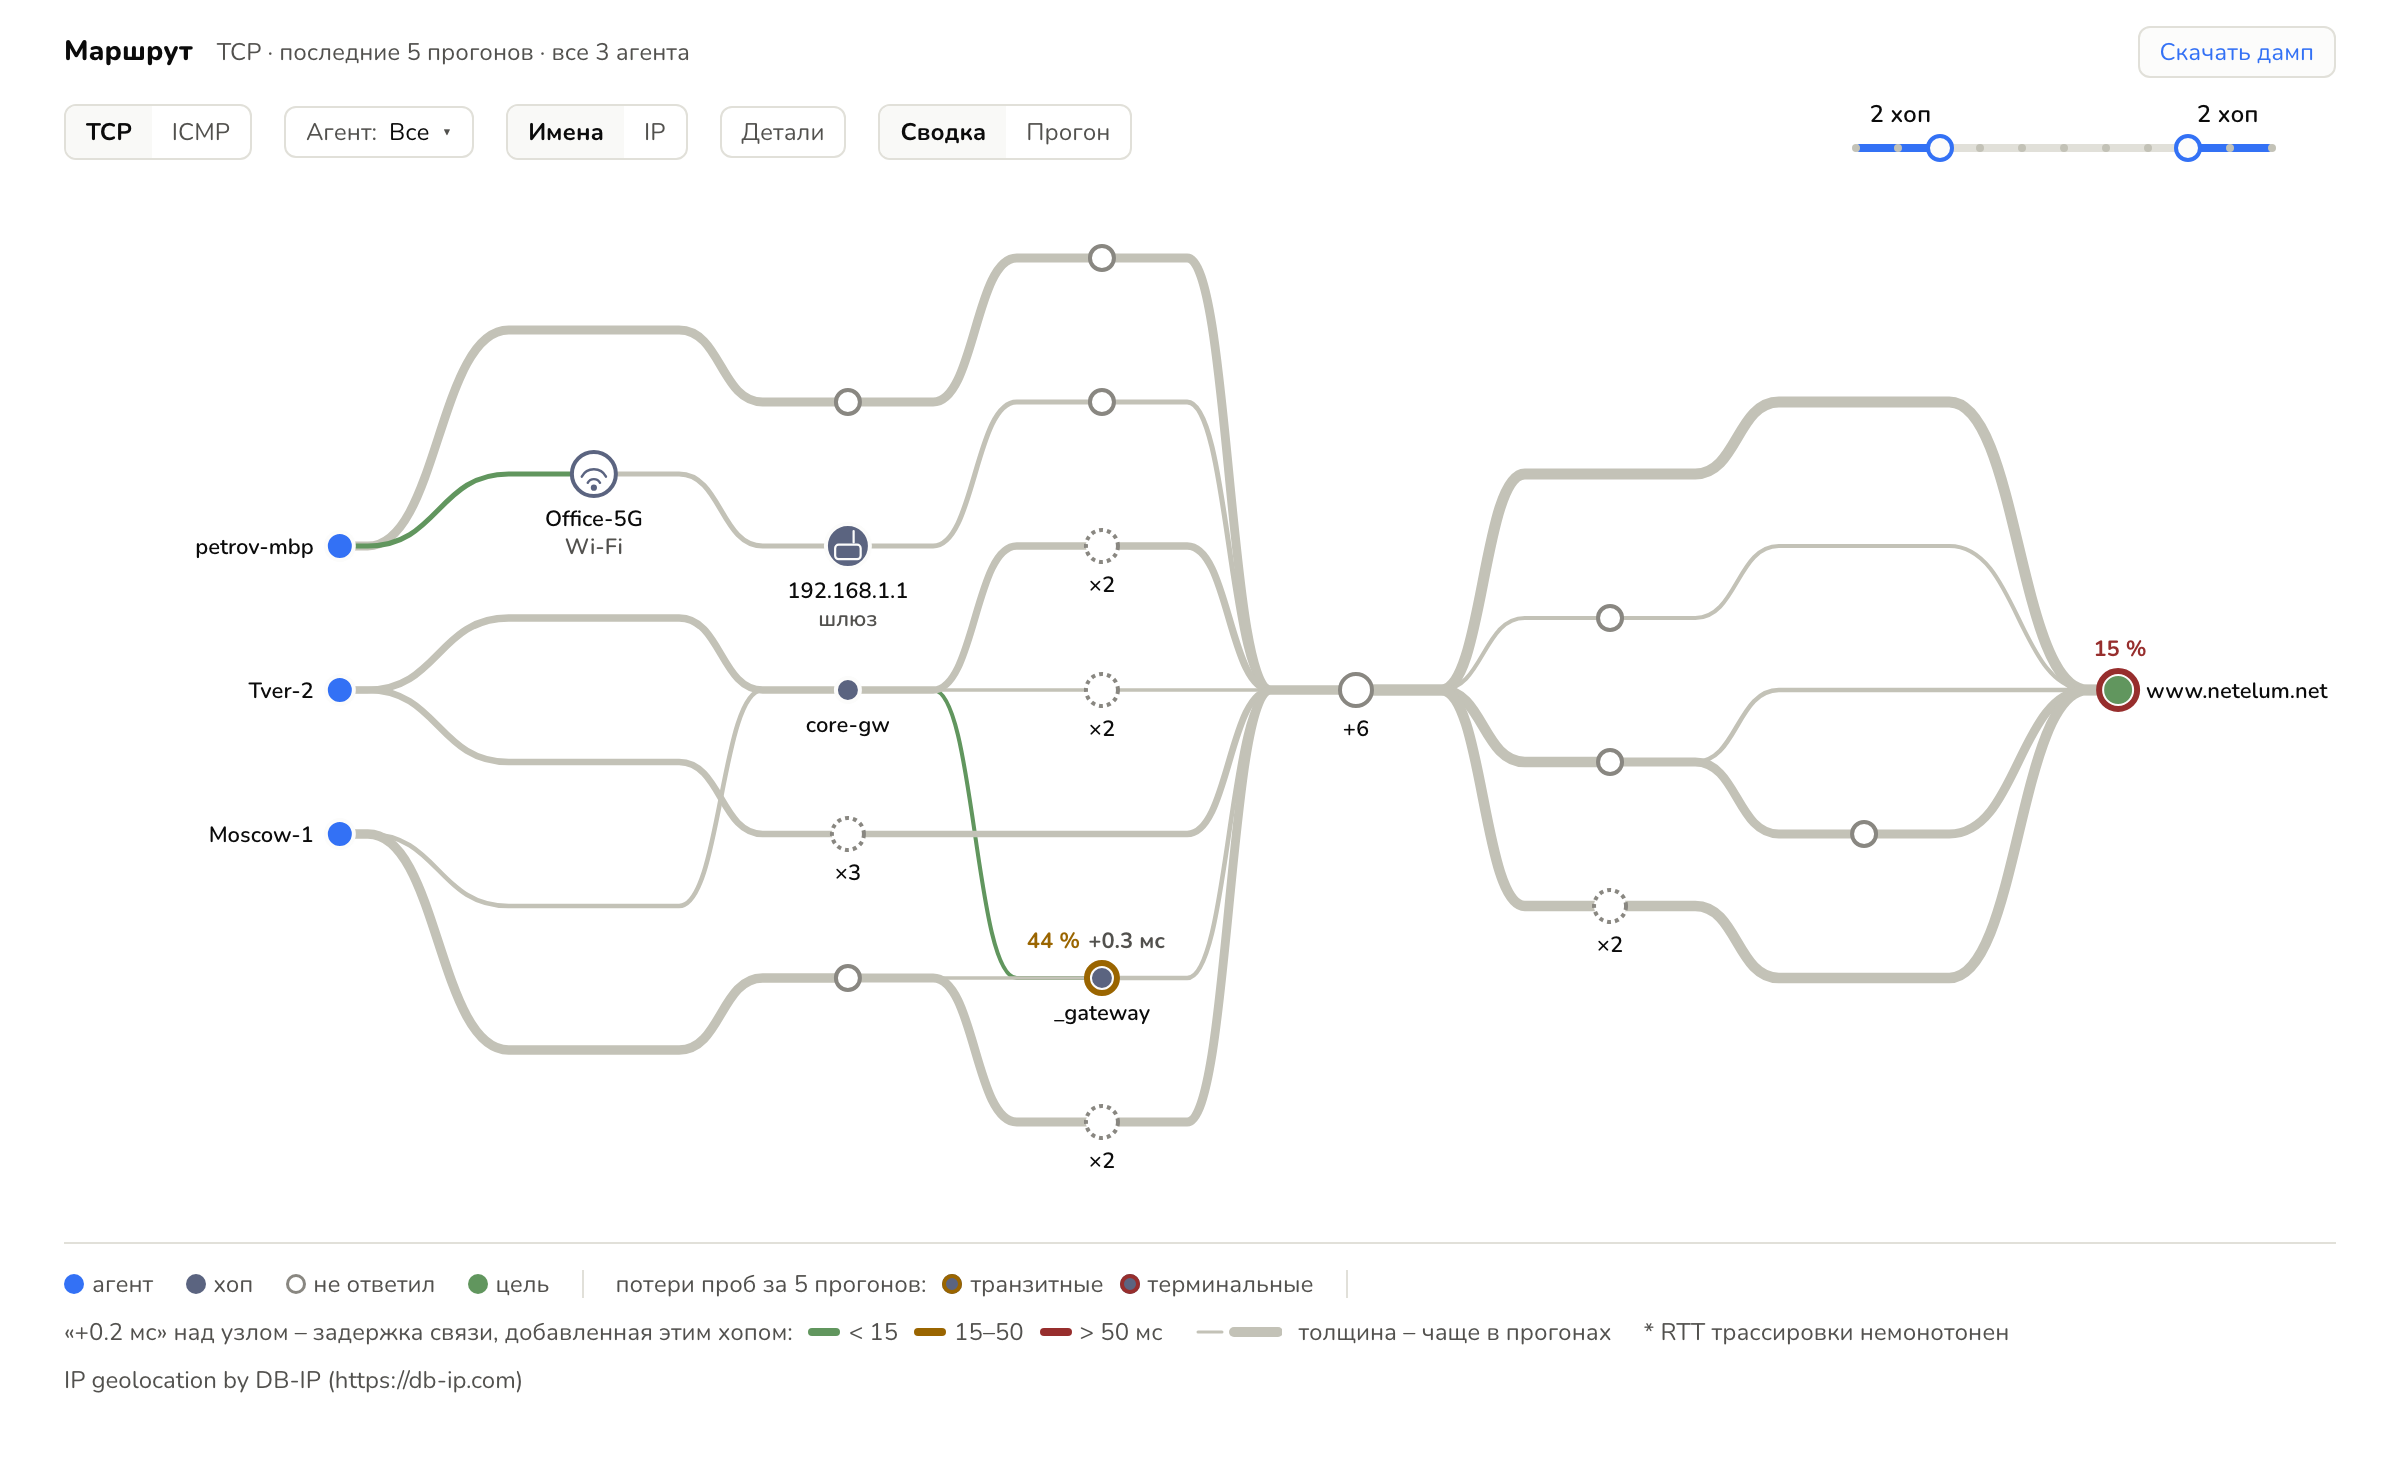Select the _gateway node with 44 % loss
2400x1460 pixels.
tap(1102, 978)
